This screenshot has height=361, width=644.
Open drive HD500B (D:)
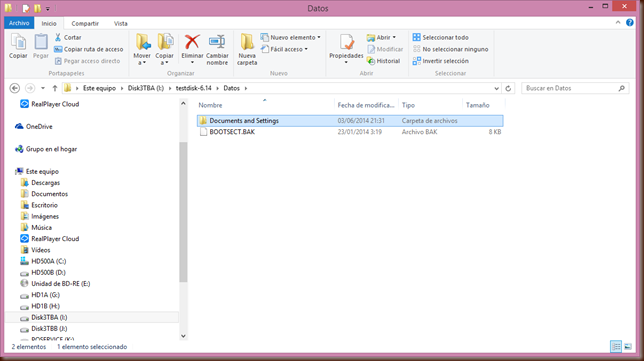click(x=43, y=272)
